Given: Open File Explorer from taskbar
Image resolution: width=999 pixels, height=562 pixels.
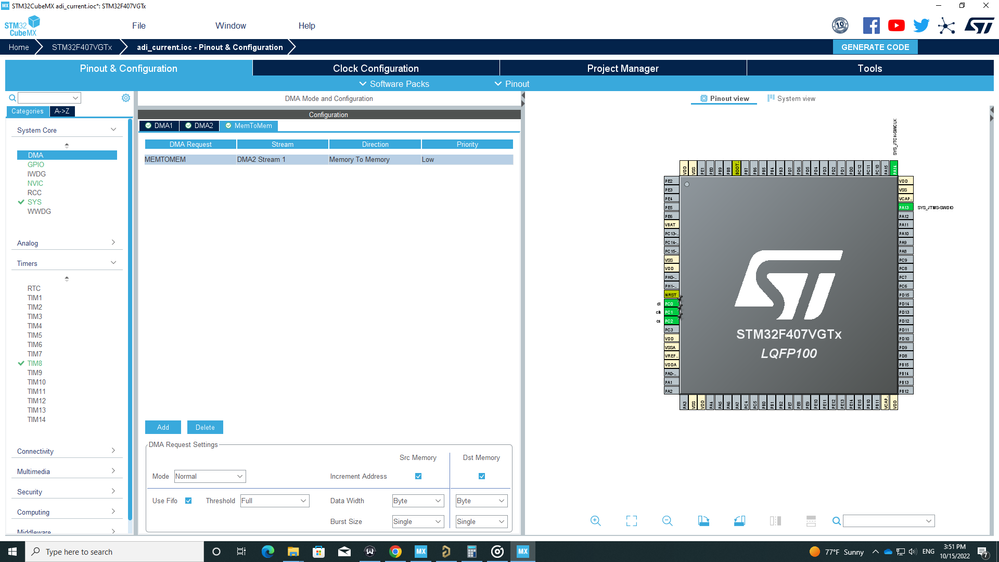Looking at the screenshot, I should [x=293, y=552].
